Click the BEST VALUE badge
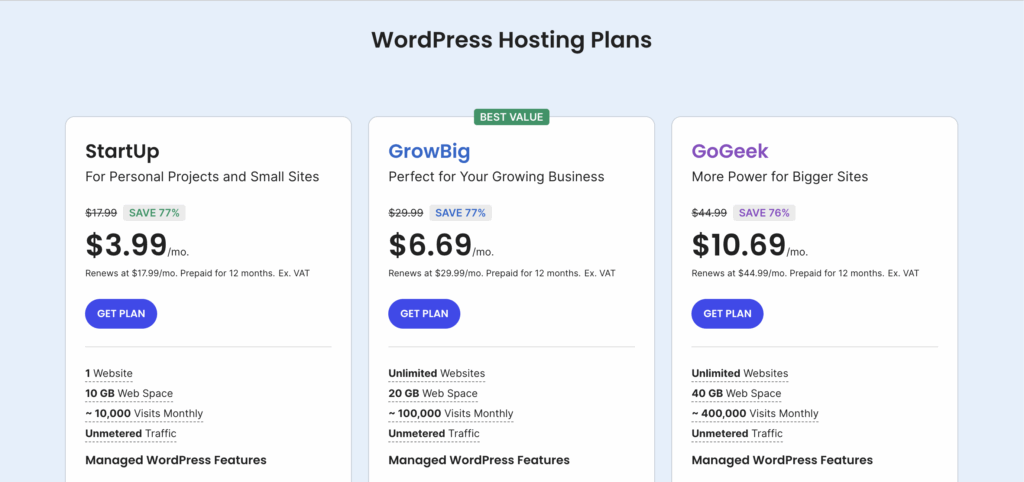 click(511, 117)
